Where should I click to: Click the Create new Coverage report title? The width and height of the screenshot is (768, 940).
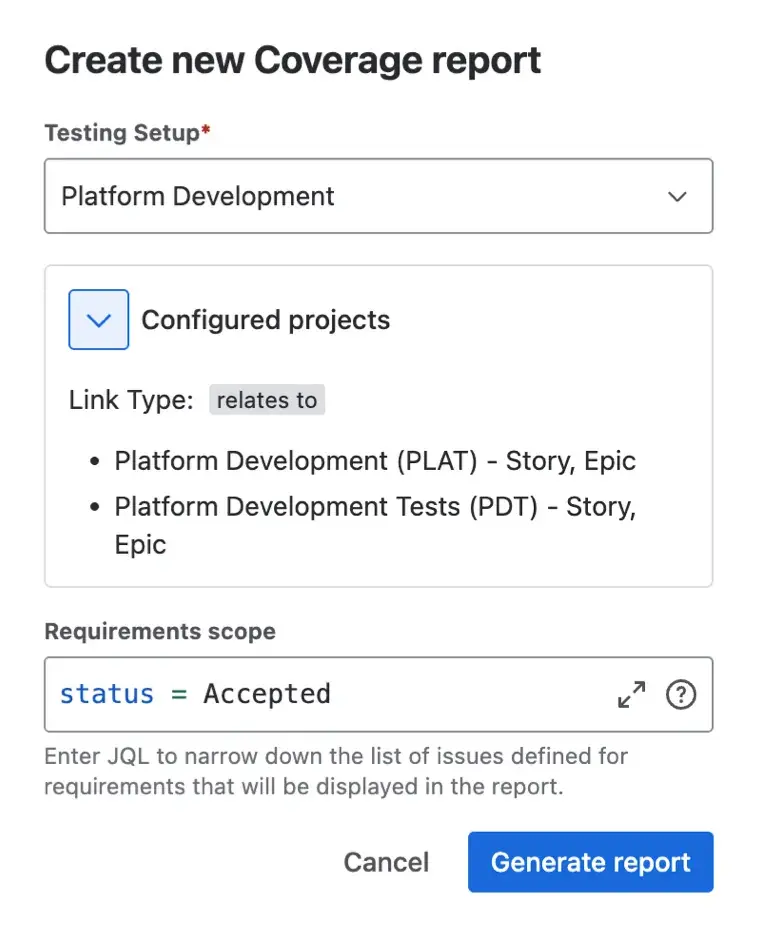pyautogui.click(x=292, y=60)
